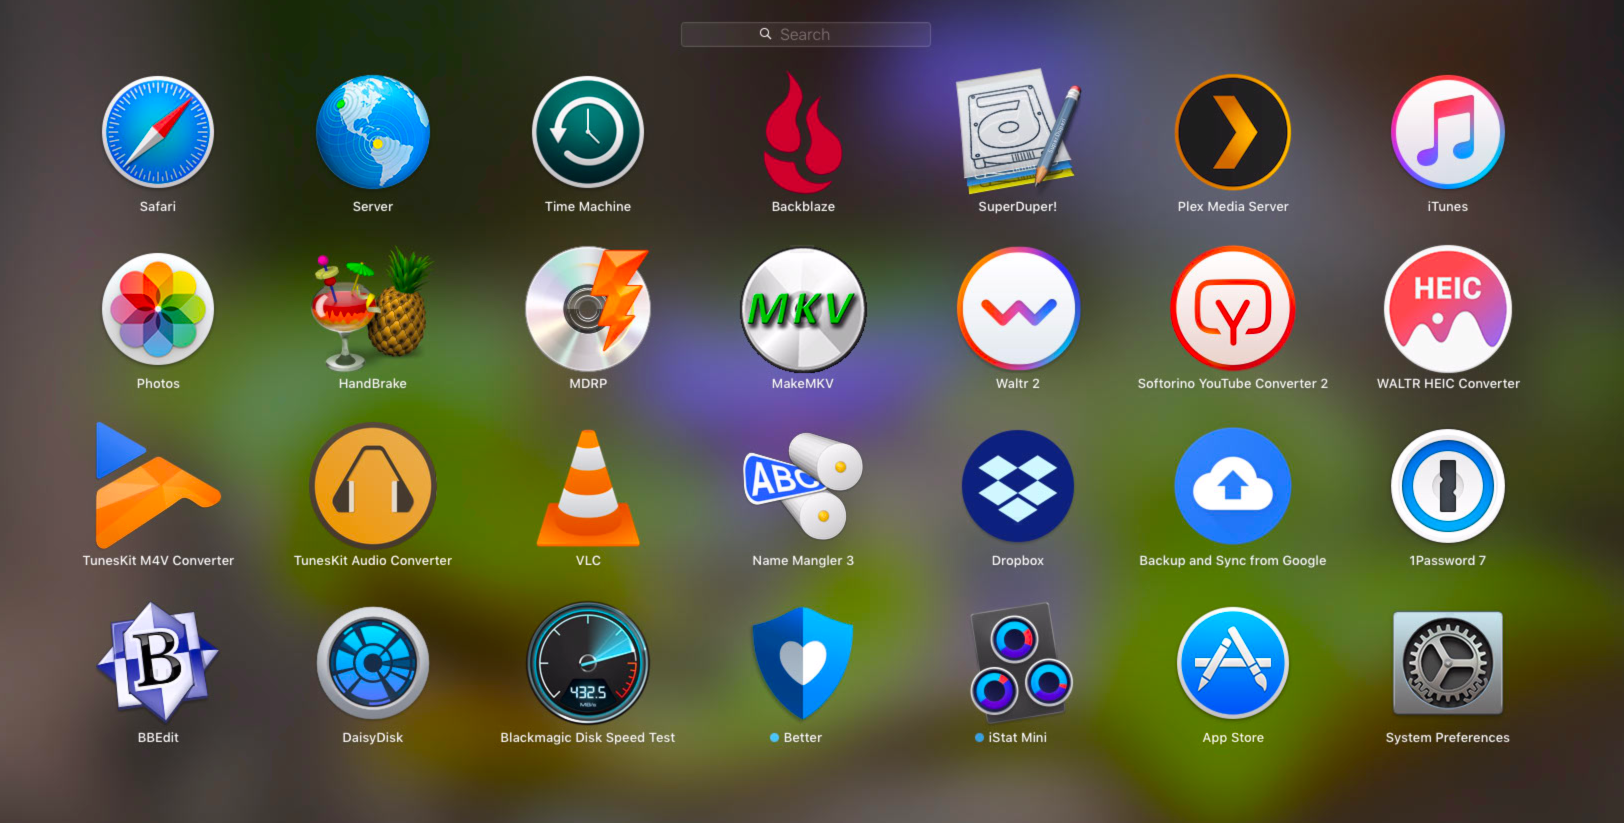
Task: Click the "Time Machine" label text
Action: [588, 207]
